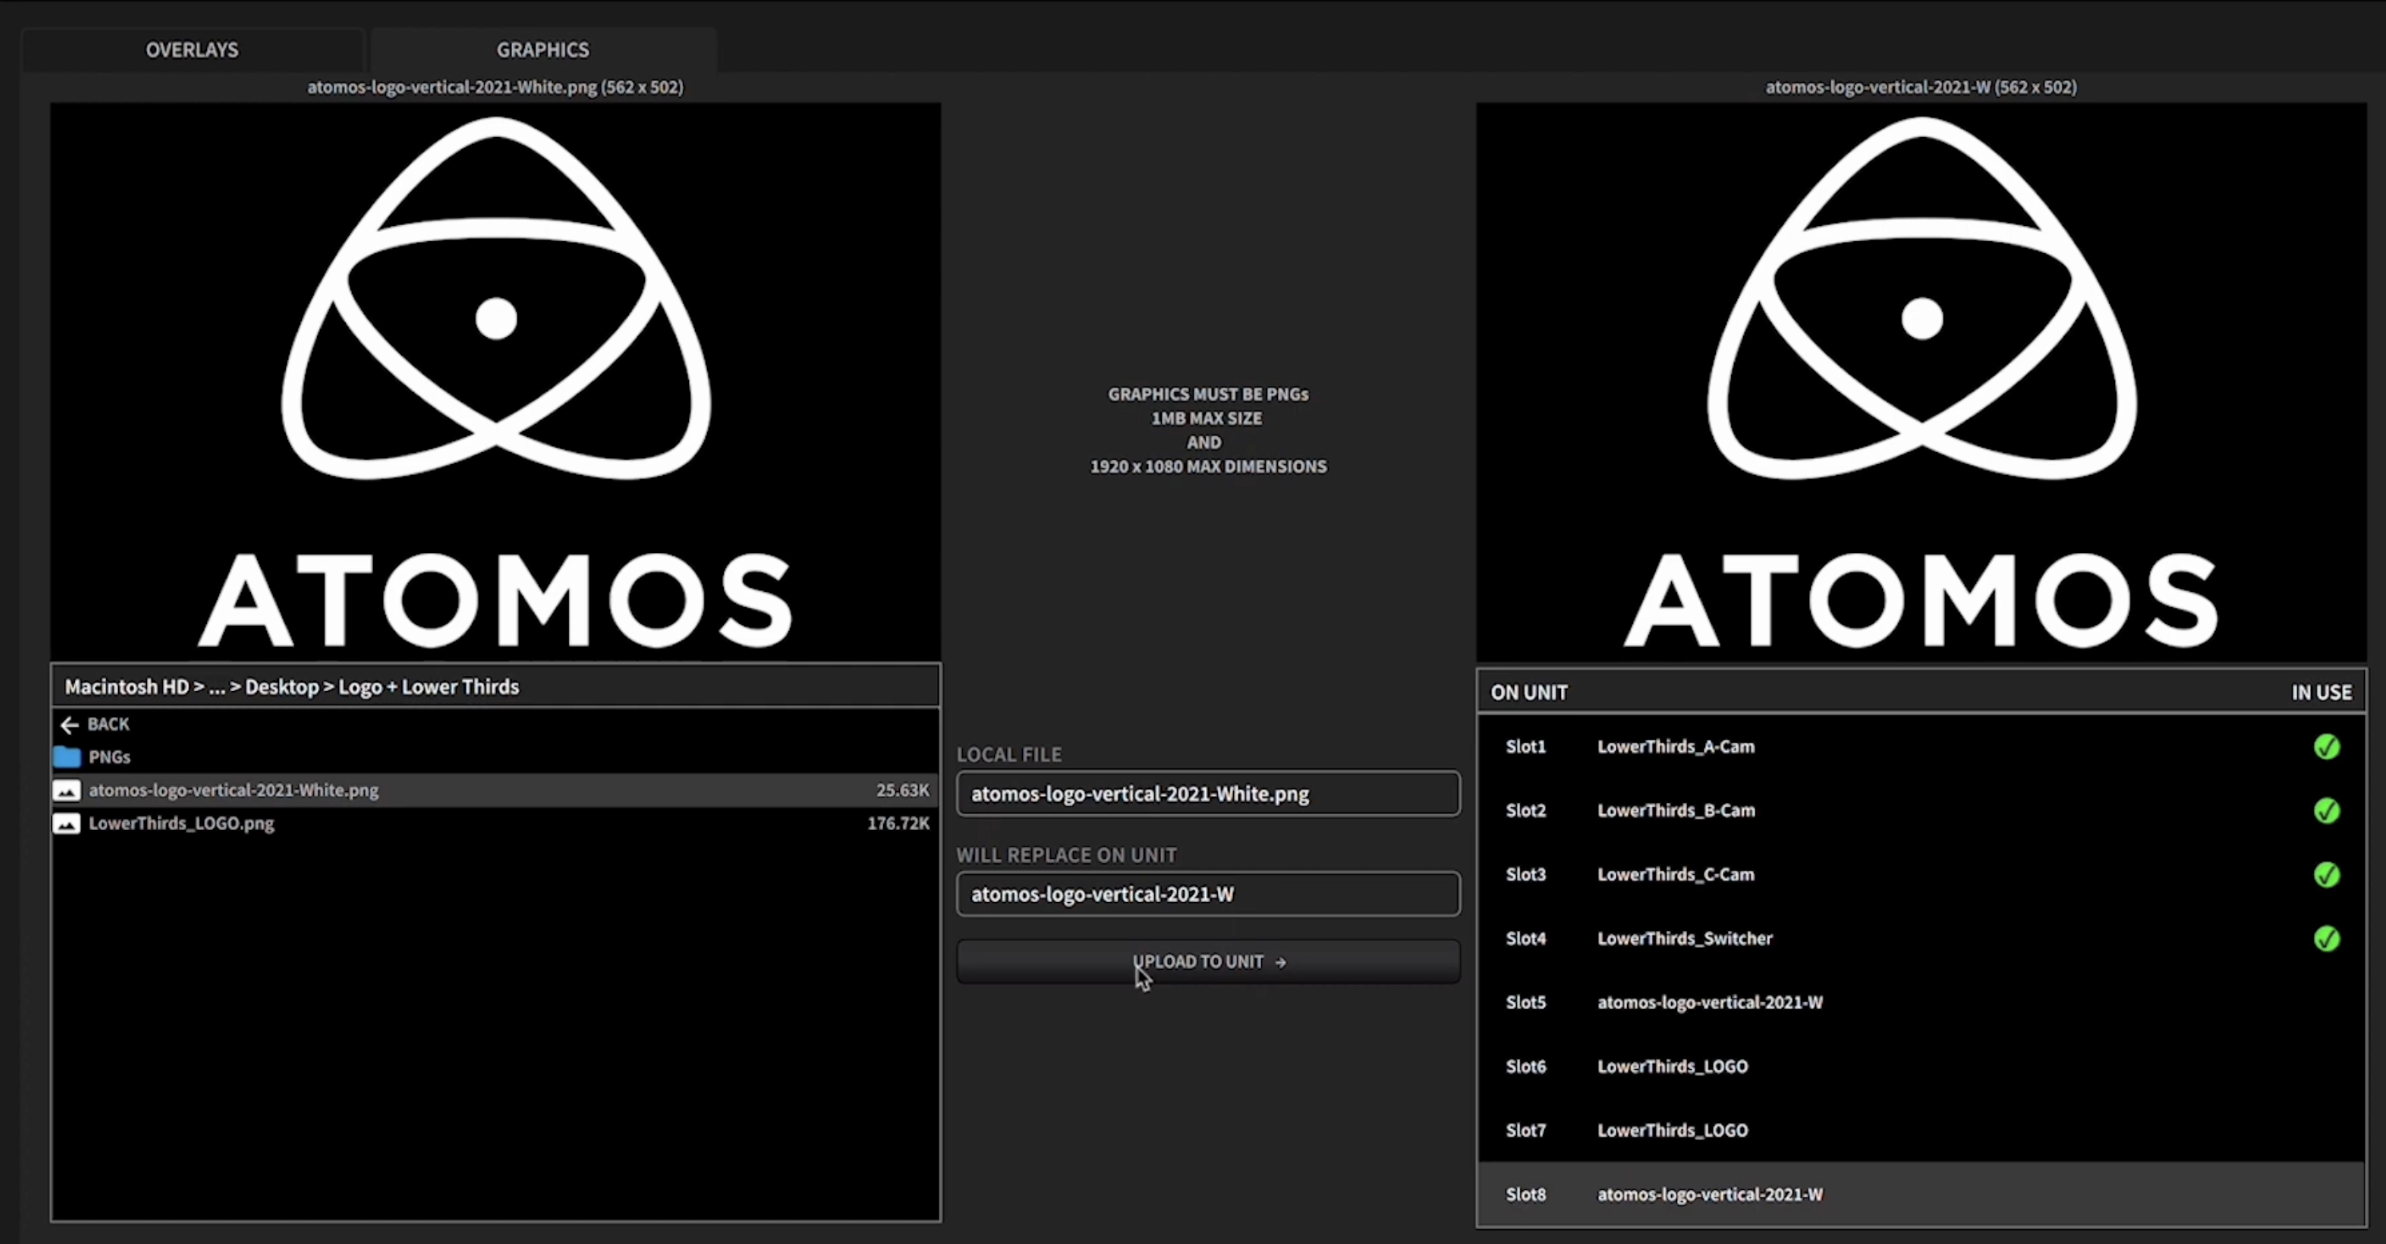Select Slot4 LowerThirds_Switcher row
Viewport: 2386px width, 1244px height.
1921,939
